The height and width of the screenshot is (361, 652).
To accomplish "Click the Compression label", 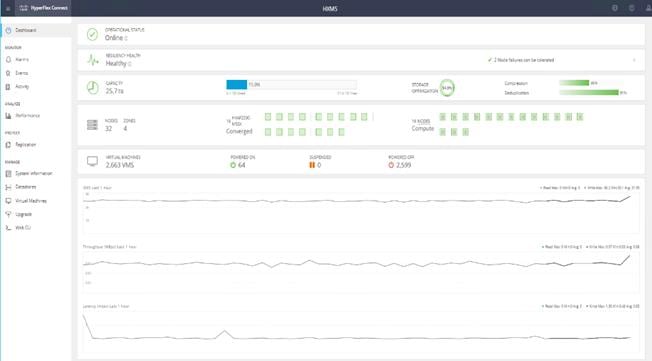I will pos(516,83).
